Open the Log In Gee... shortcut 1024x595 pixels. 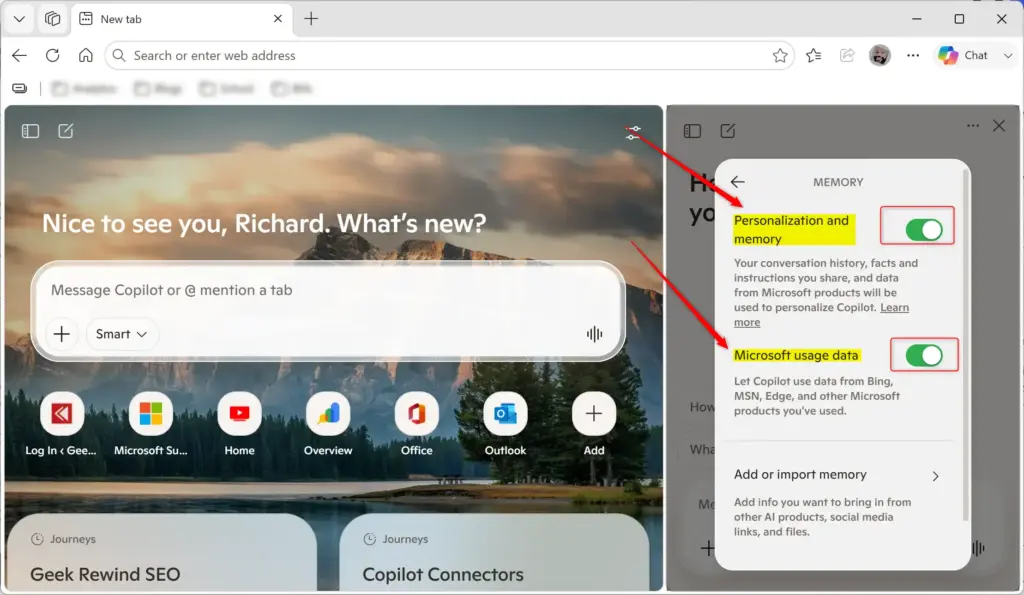pos(61,425)
